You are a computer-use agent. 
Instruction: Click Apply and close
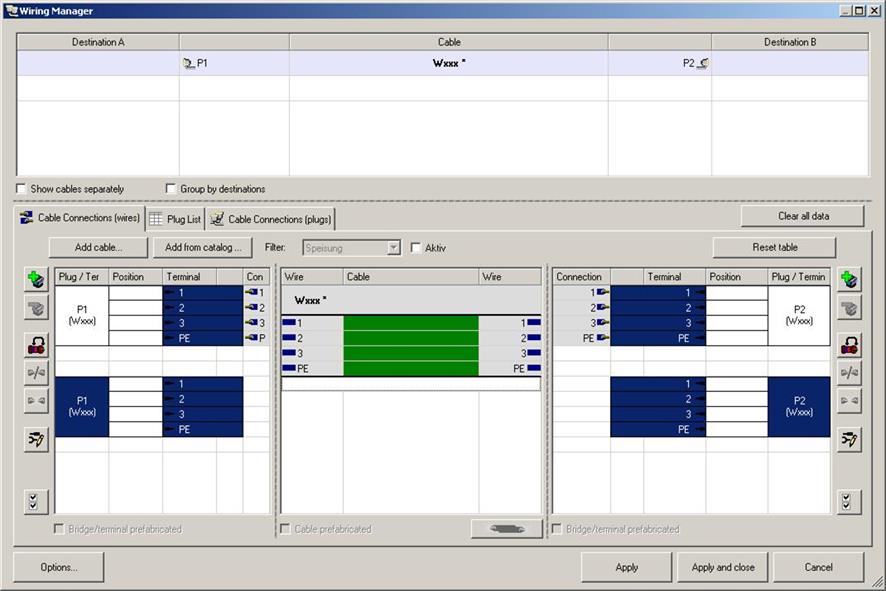[723, 567]
